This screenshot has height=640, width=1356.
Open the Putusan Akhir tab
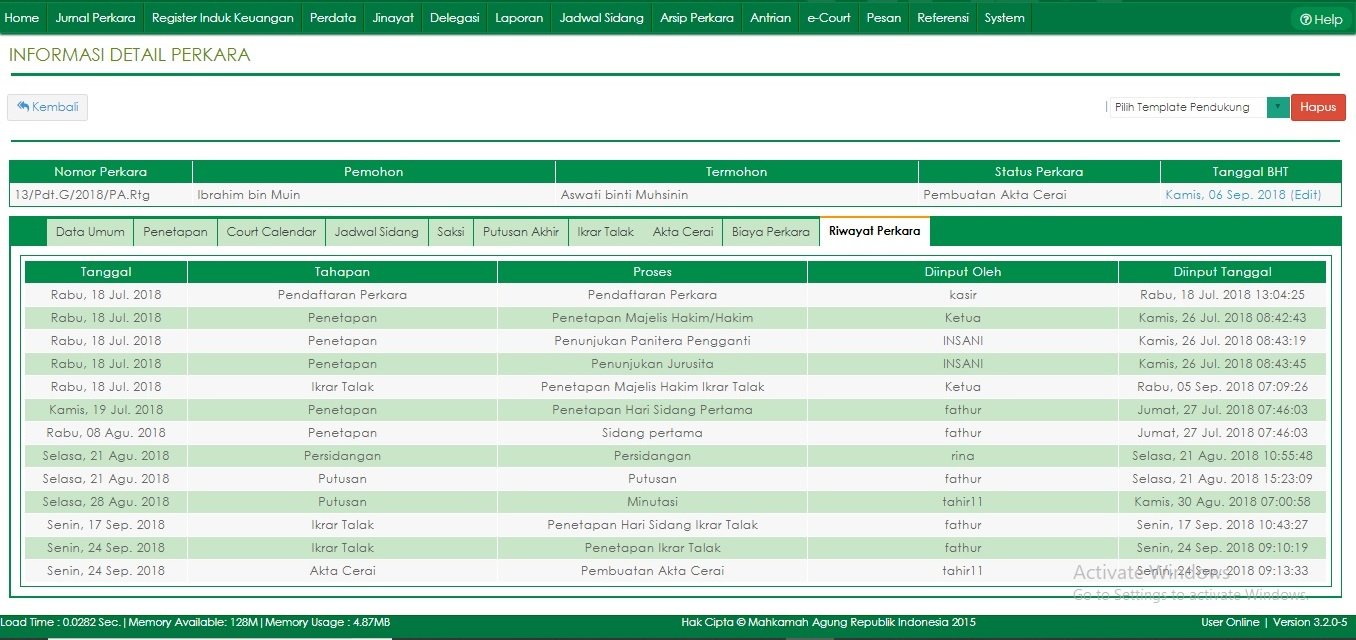point(520,232)
